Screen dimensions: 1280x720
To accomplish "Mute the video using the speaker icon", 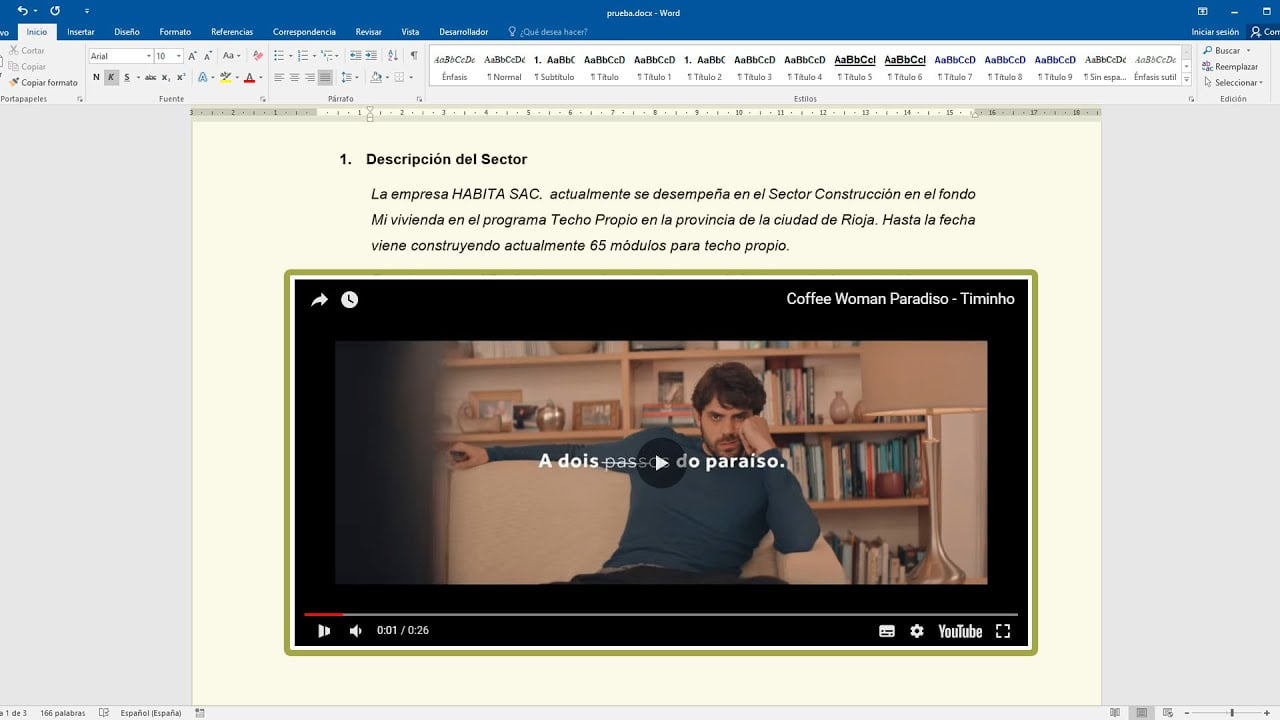I will point(355,631).
